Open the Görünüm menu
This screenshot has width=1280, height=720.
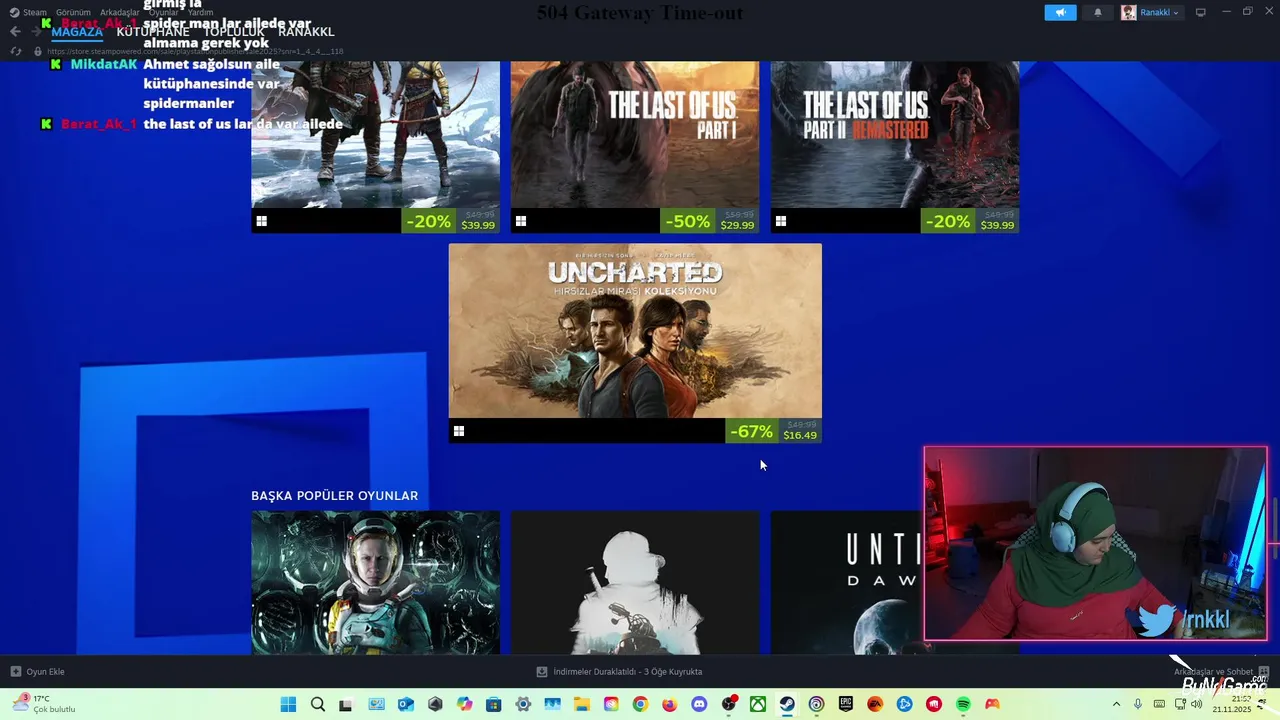tap(73, 12)
